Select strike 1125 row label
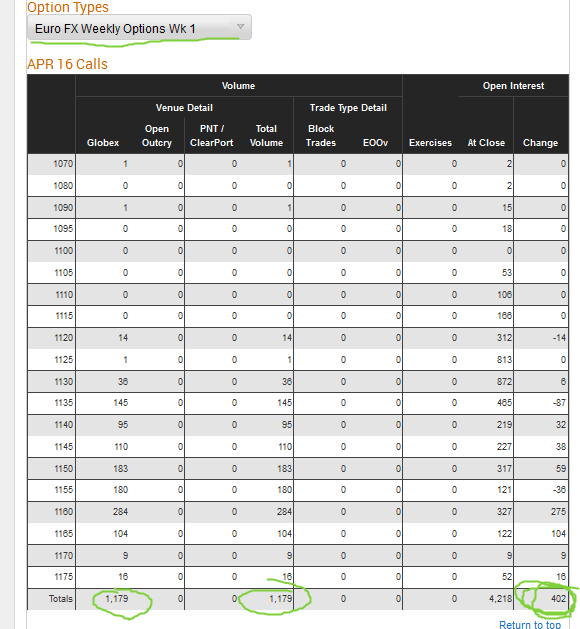The width and height of the screenshot is (580, 629). pyautogui.click(x=63, y=360)
